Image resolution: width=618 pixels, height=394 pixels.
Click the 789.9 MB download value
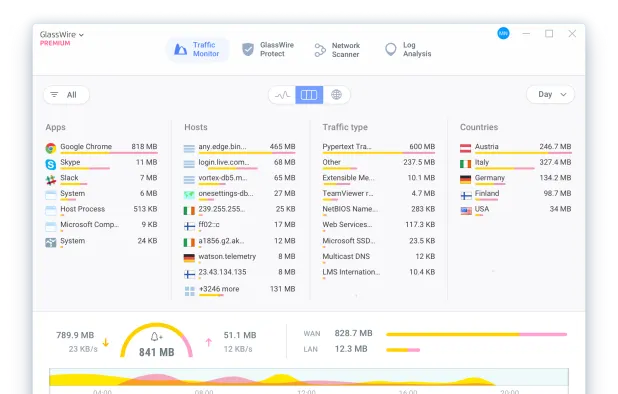(75, 335)
